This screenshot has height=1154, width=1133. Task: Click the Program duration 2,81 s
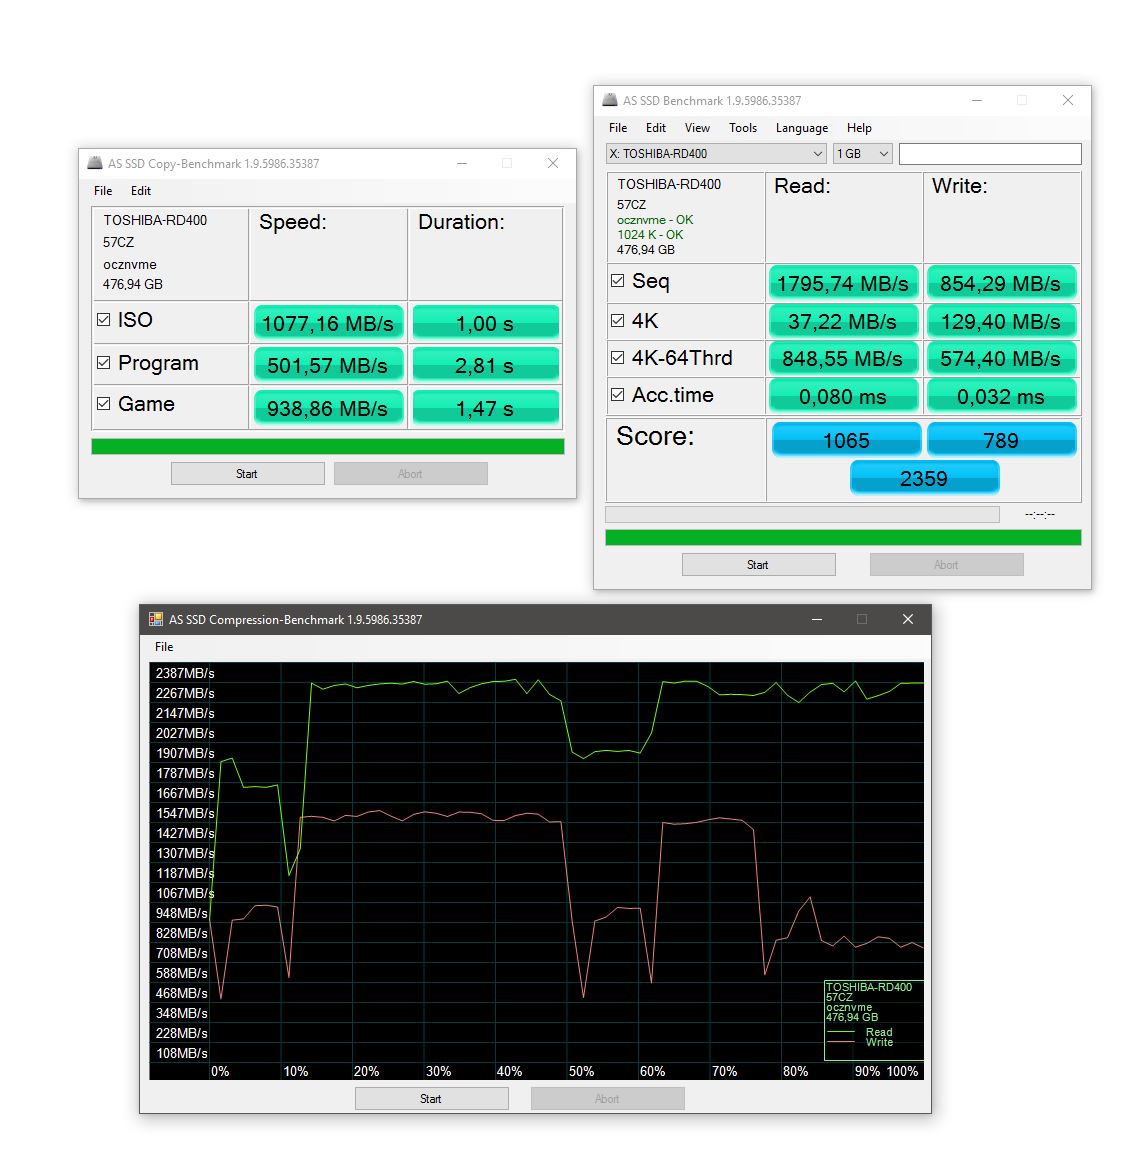point(485,366)
